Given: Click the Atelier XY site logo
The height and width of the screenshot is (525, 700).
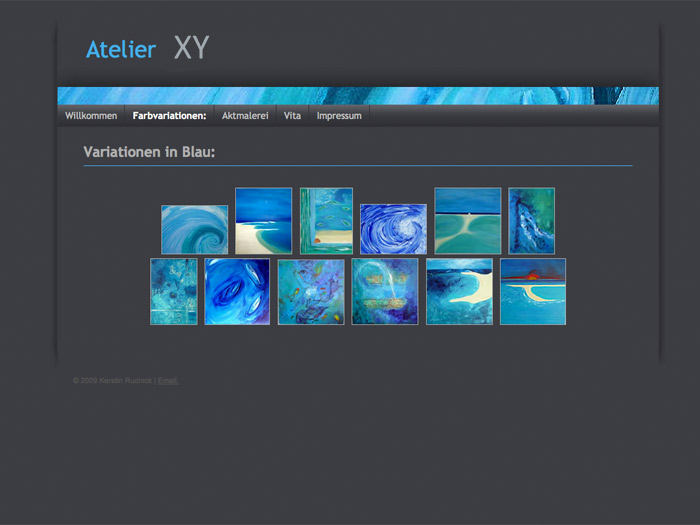Looking at the screenshot, I should pos(147,49).
